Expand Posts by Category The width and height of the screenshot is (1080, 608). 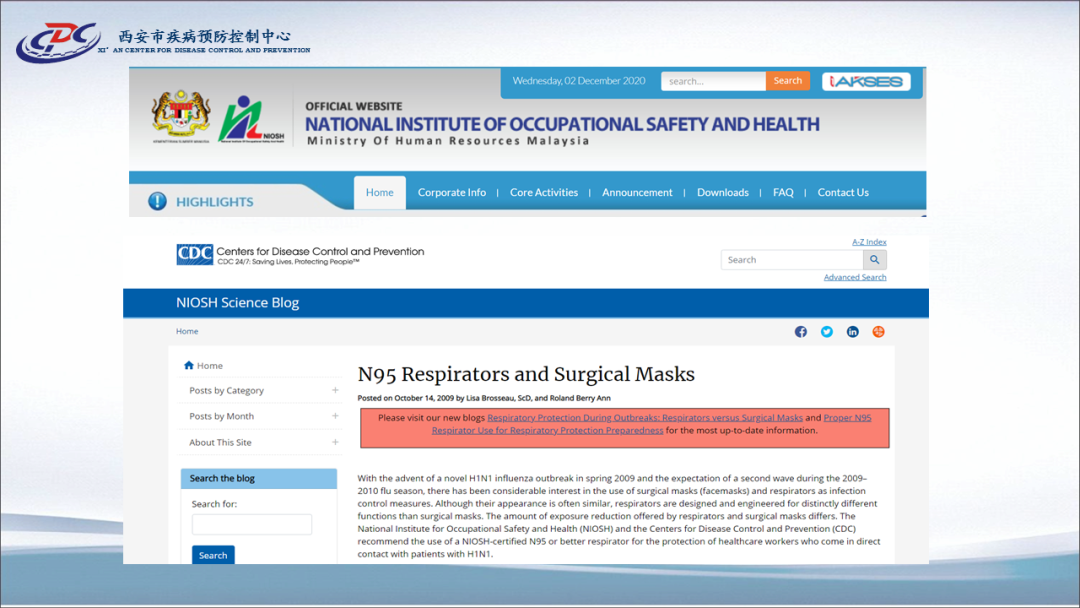335,390
